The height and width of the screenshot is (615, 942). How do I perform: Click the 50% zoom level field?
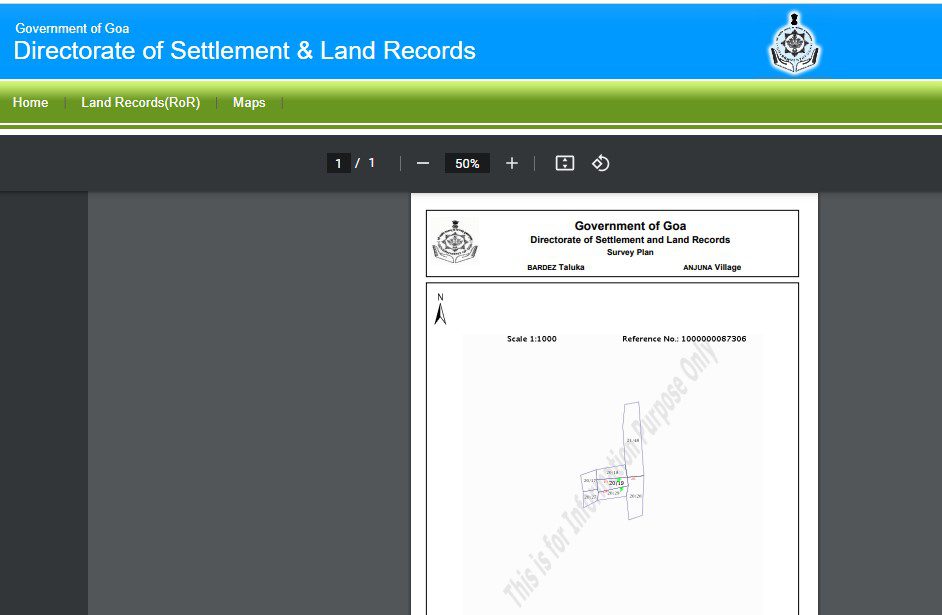[467, 163]
